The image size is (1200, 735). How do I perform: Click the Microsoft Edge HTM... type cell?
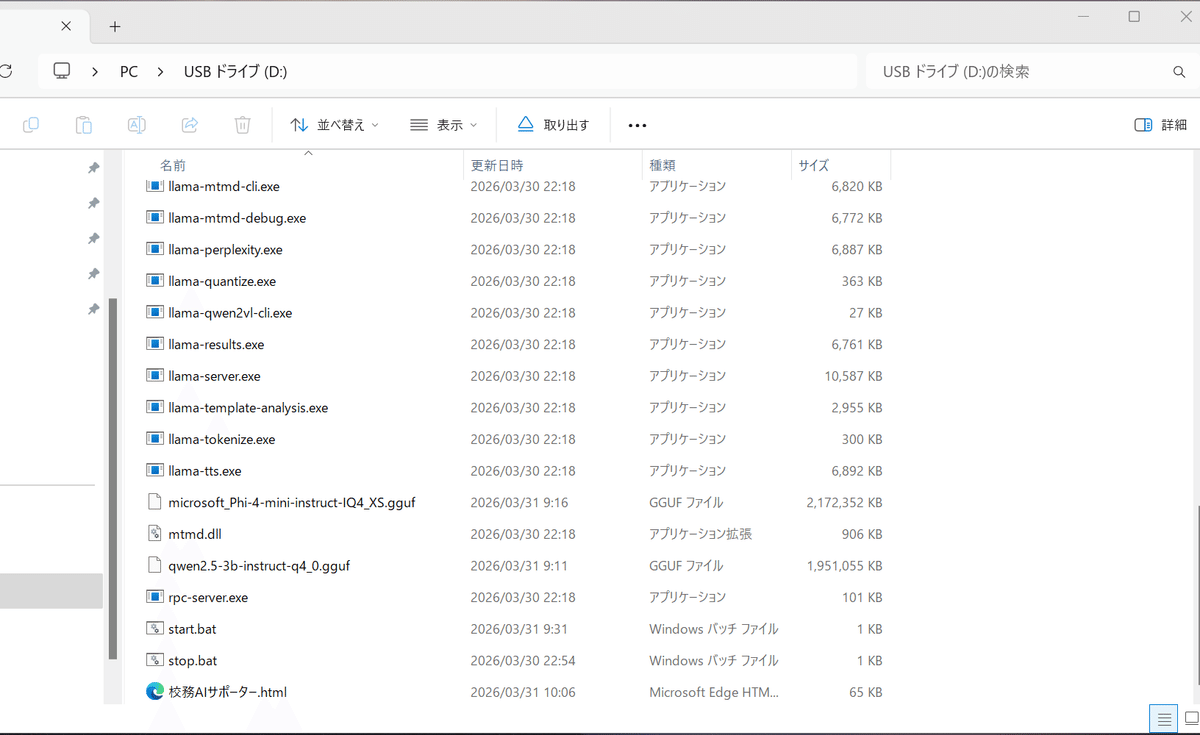[713, 692]
